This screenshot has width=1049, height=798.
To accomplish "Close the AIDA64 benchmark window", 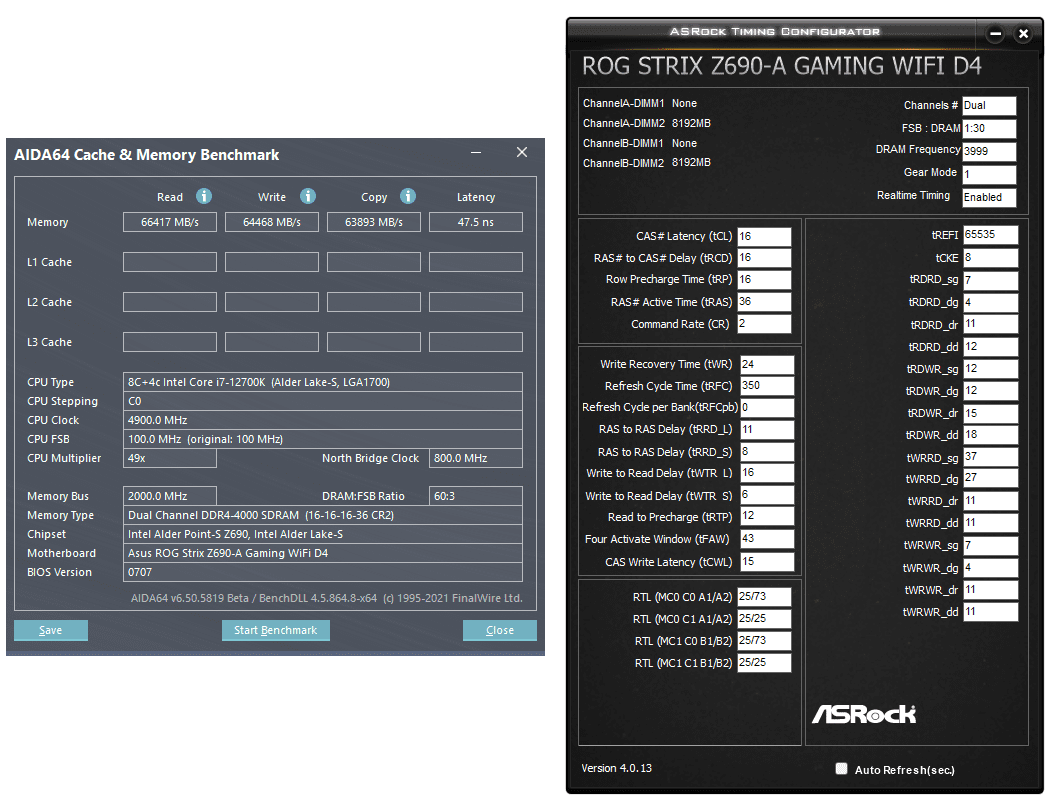I will coord(522,153).
